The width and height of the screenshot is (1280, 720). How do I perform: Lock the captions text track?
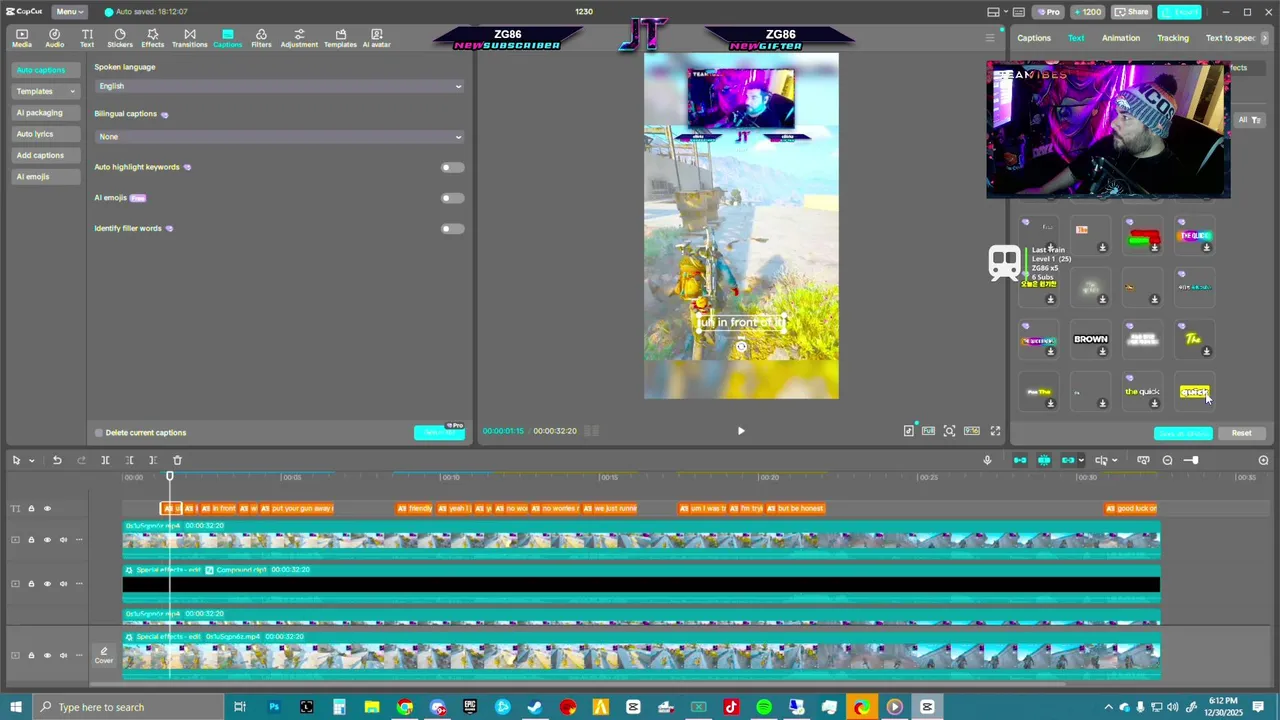(x=31, y=508)
